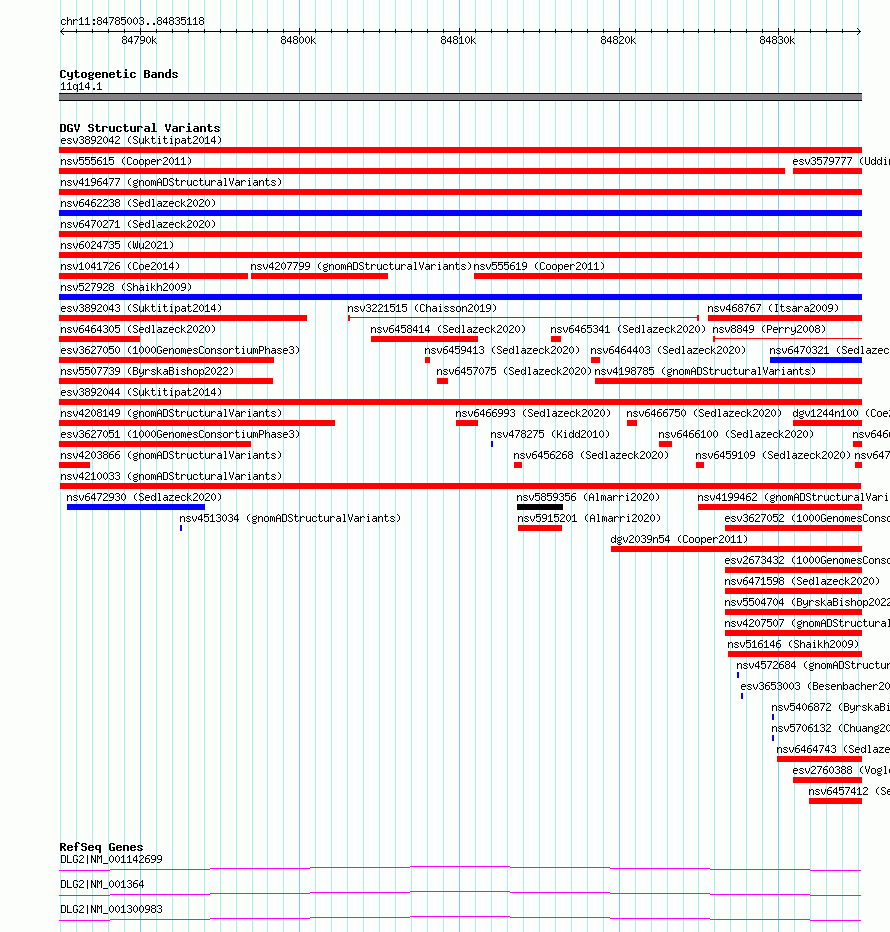Open nsv4208149 gnomADStructuralVariants variant

(x=171, y=413)
